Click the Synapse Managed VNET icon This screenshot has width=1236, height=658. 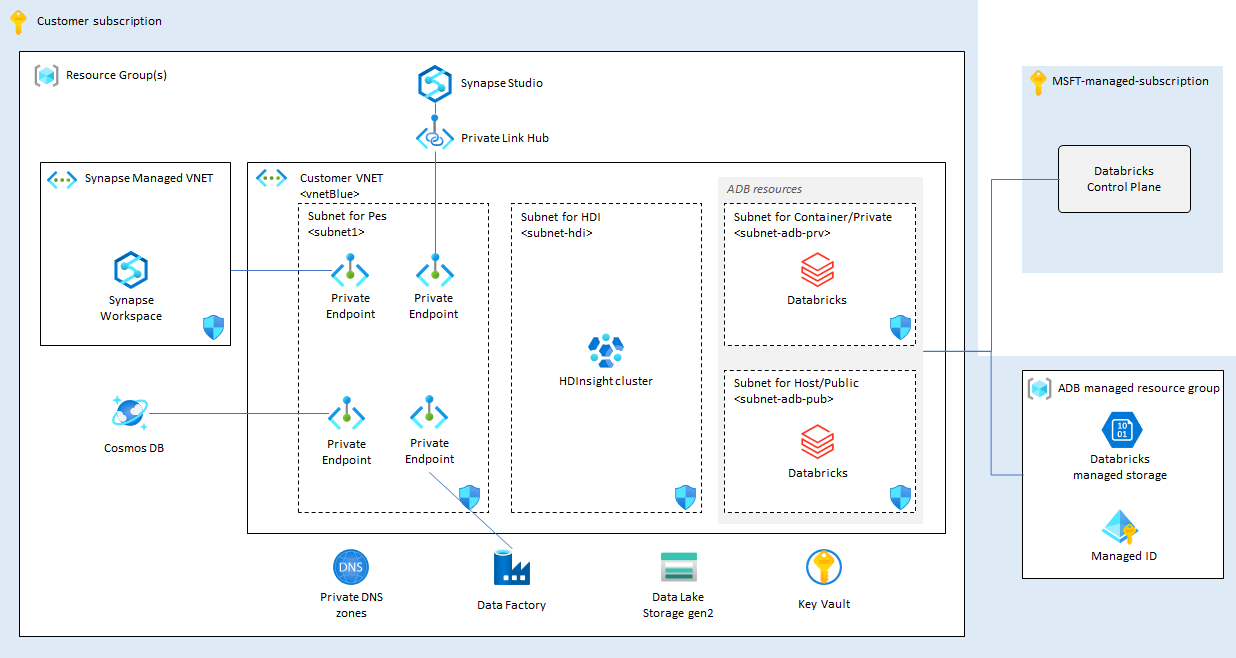pyautogui.click(x=62, y=179)
